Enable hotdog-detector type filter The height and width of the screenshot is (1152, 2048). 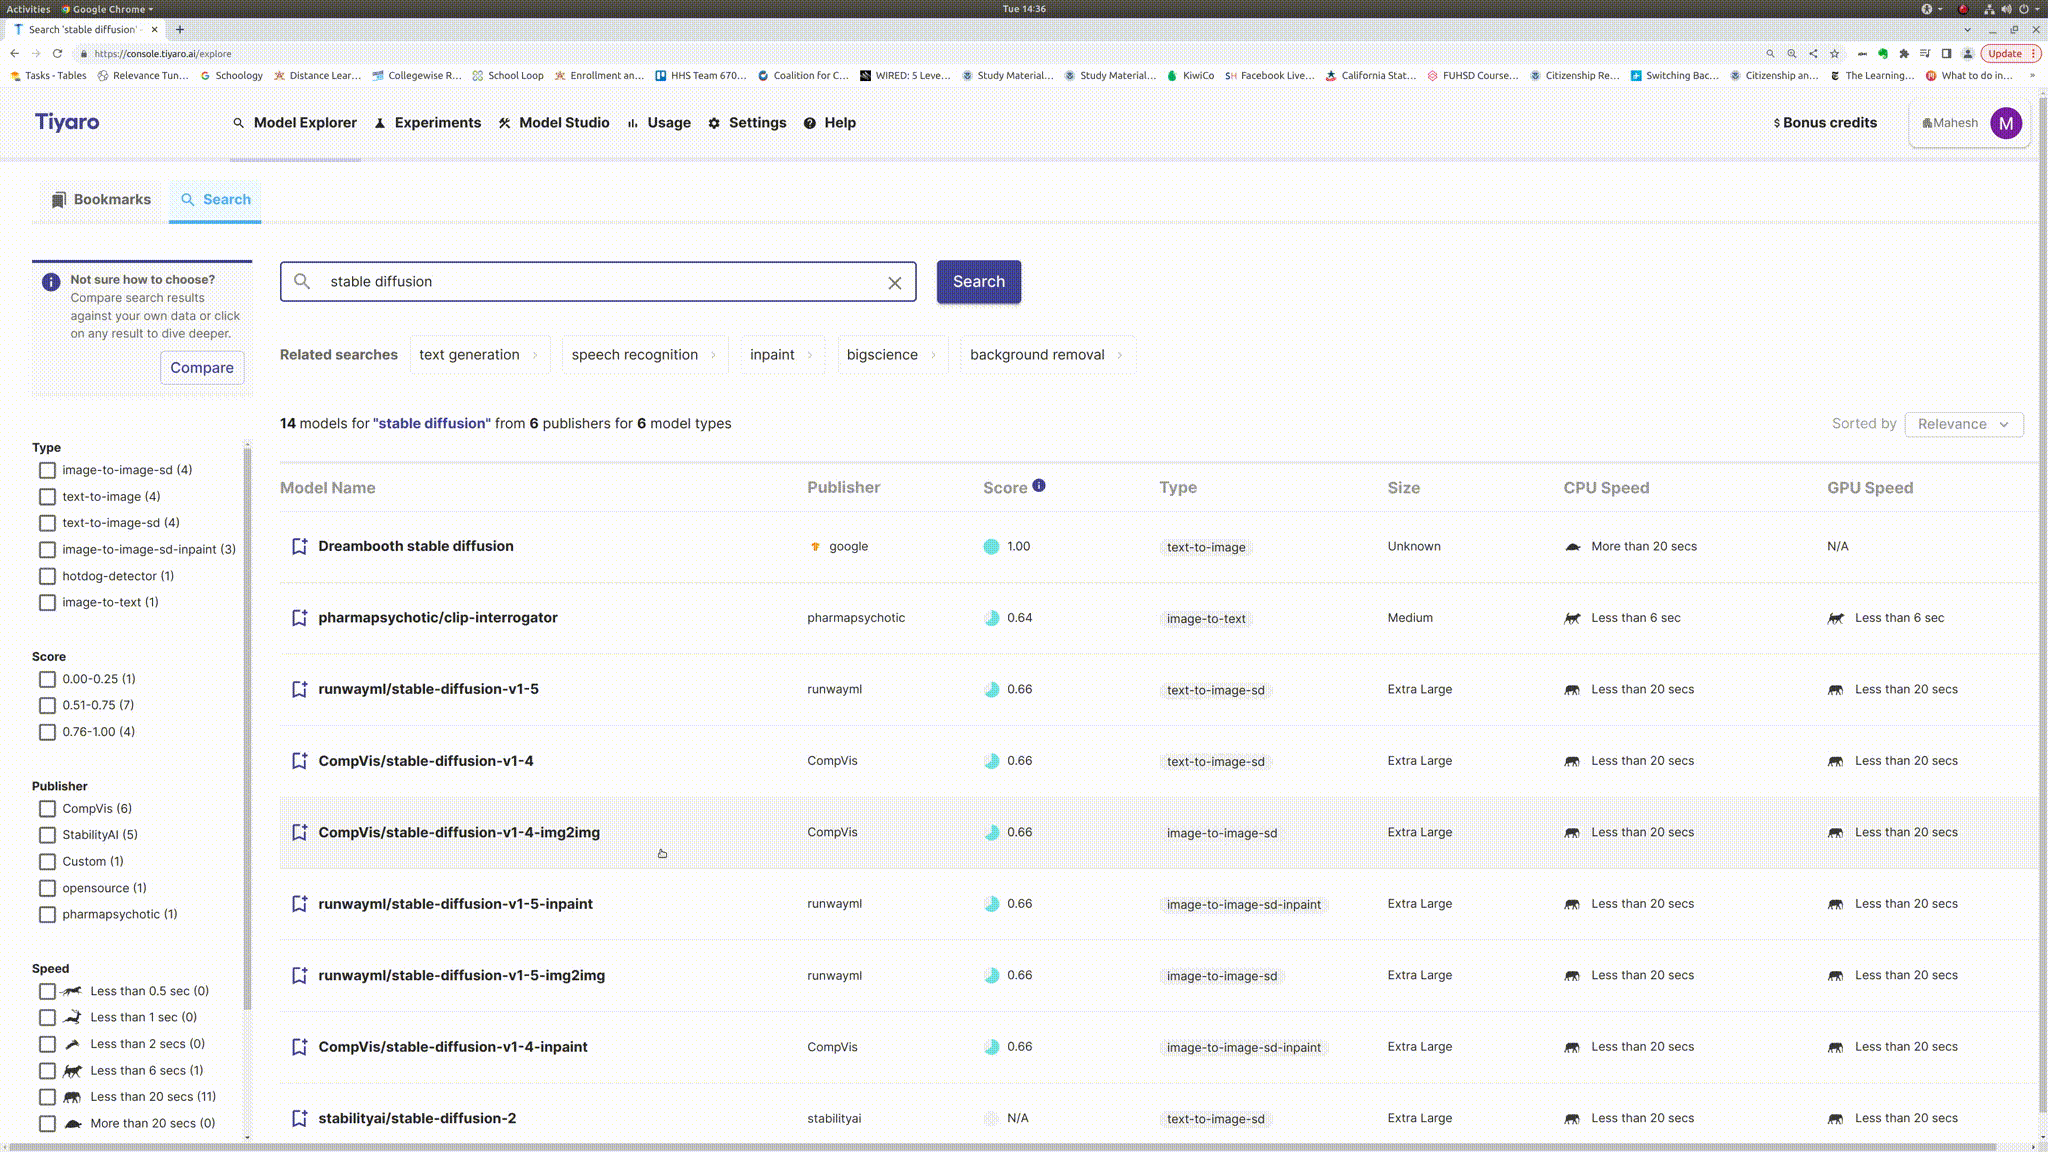[x=47, y=576]
